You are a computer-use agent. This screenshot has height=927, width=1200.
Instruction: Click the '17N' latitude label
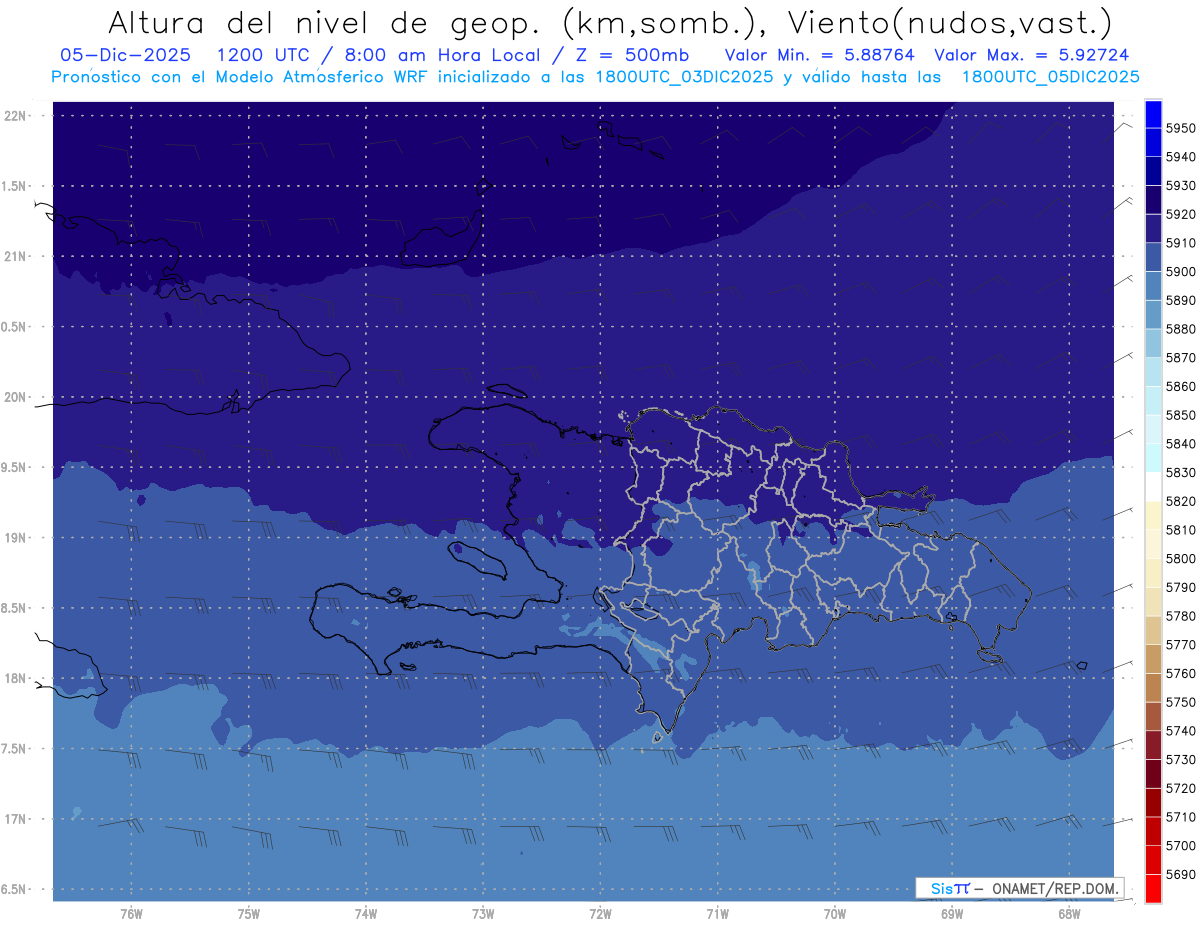pos(16,819)
